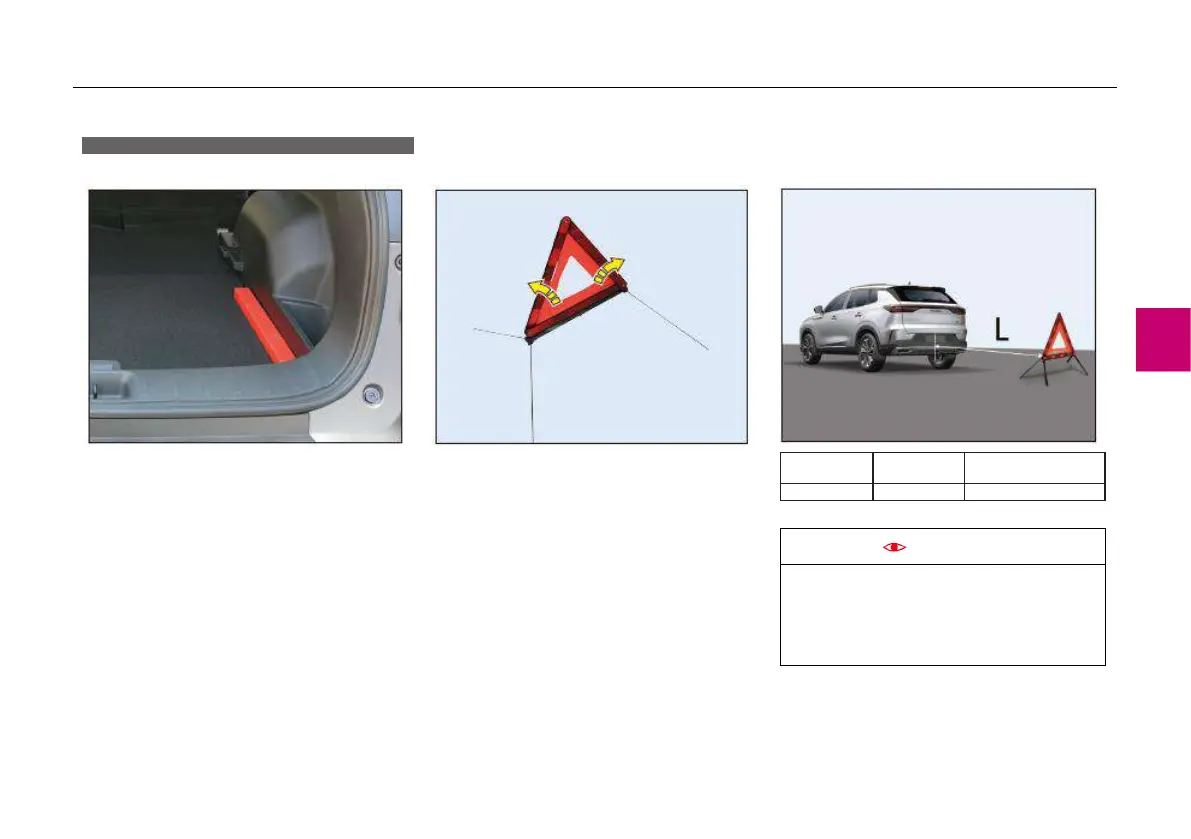The image size is (1191, 839).
Task: Open the triangle unfolding illustration
Action: pos(591,317)
